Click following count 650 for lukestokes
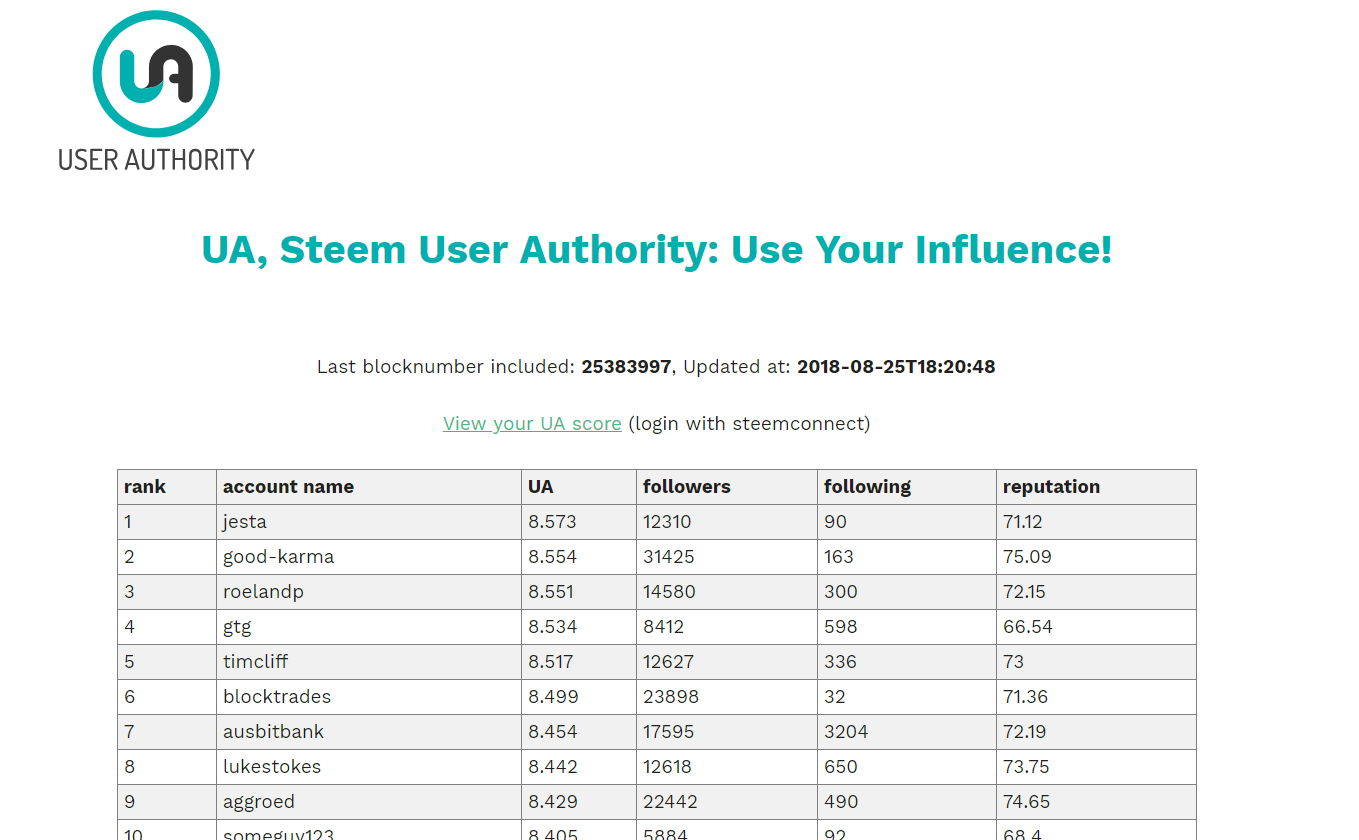Image resolution: width=1359 pixels, height=840 pixels. coord(841,767)
